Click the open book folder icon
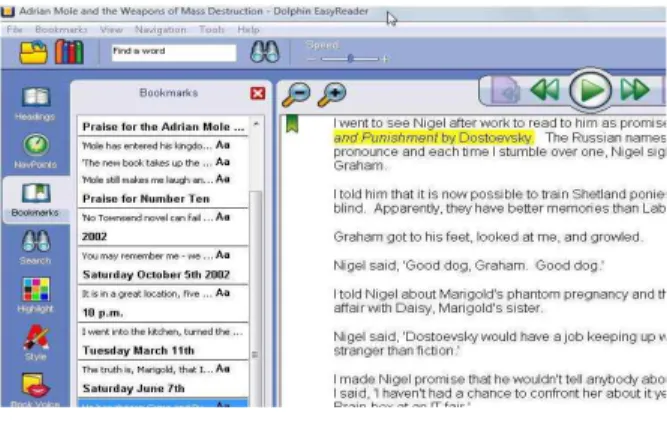 click(x=34, y=52)
